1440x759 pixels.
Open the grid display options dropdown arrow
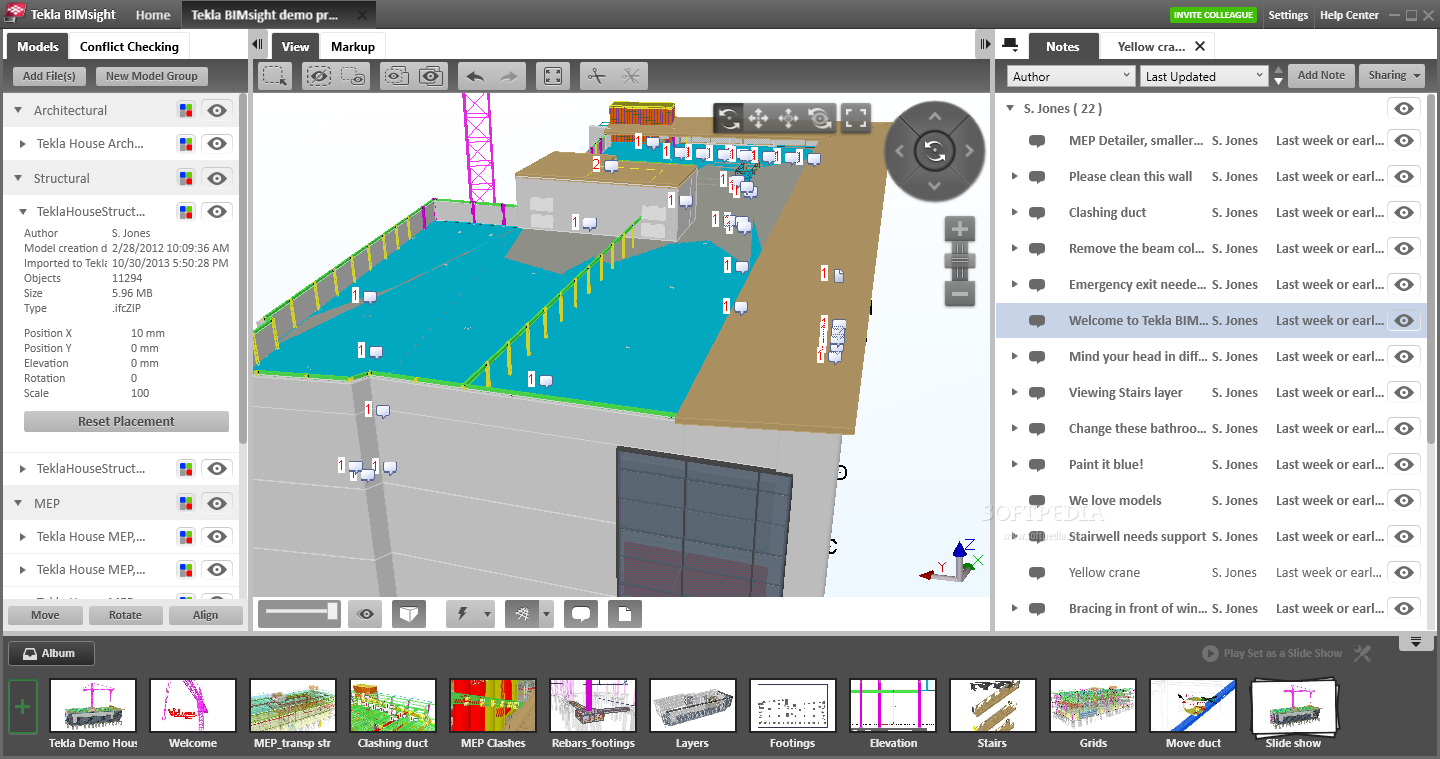[546, 614]
